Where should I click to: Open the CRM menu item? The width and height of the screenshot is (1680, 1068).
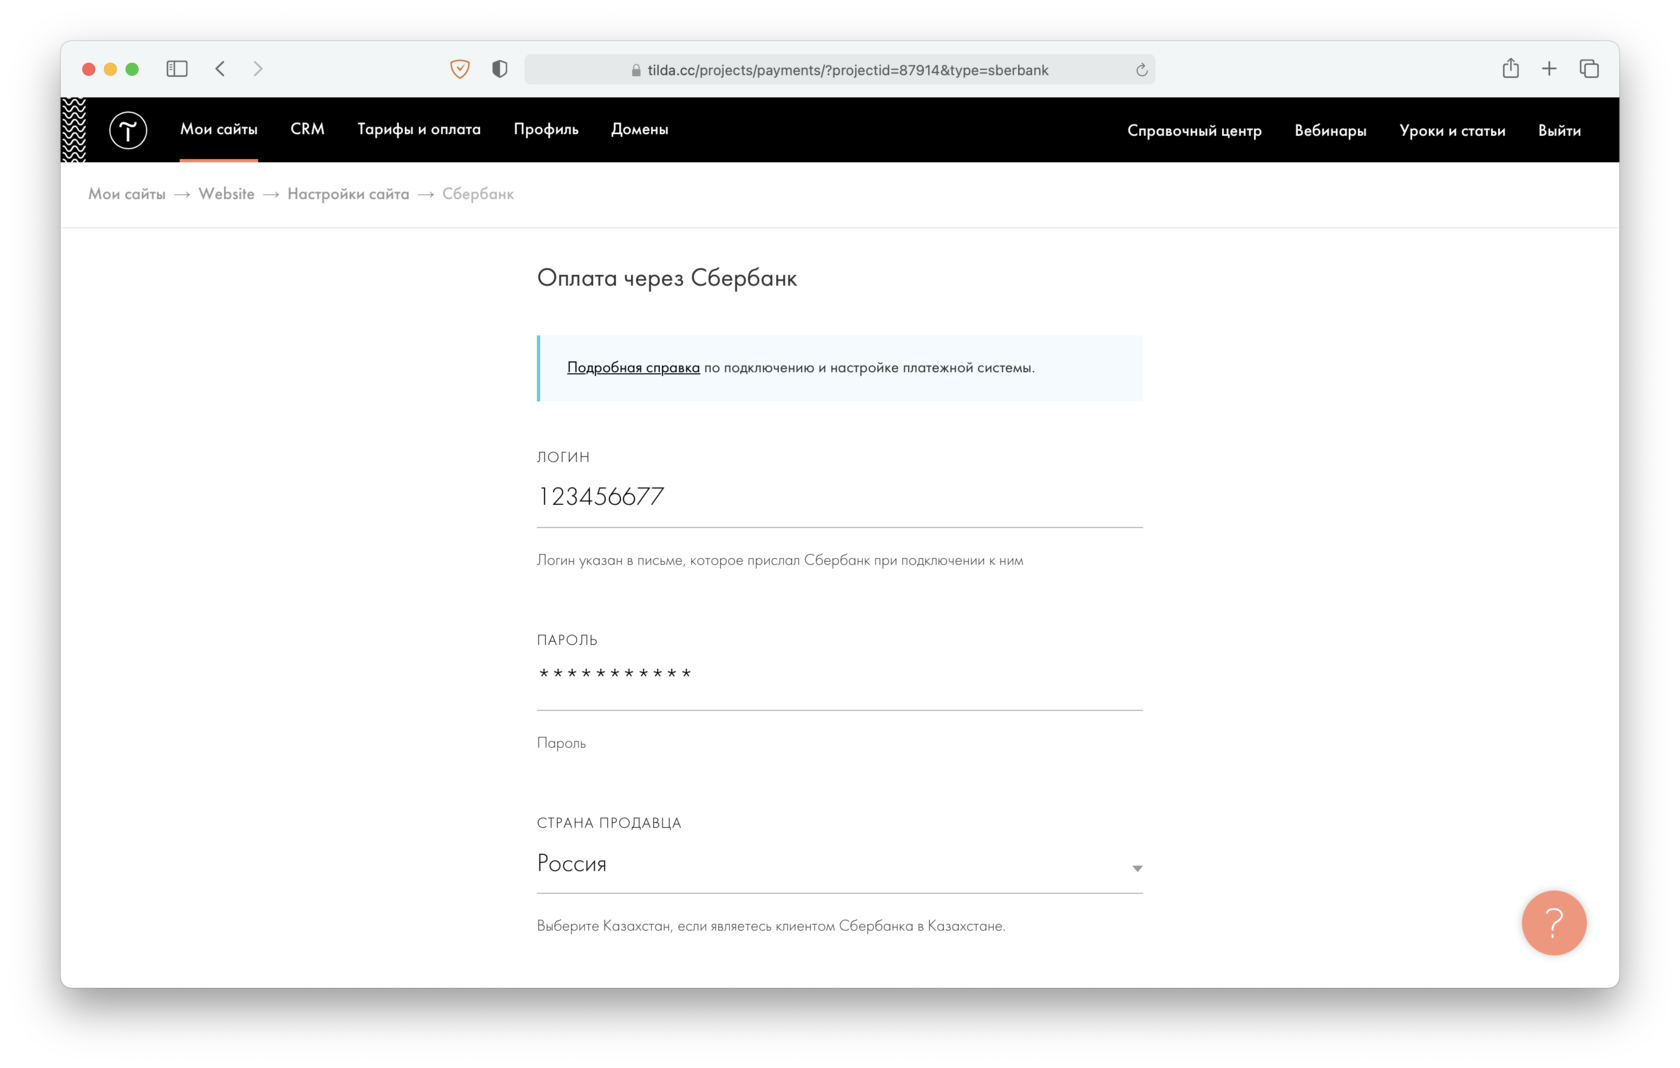pyautogui.click(x=307, y=129)
